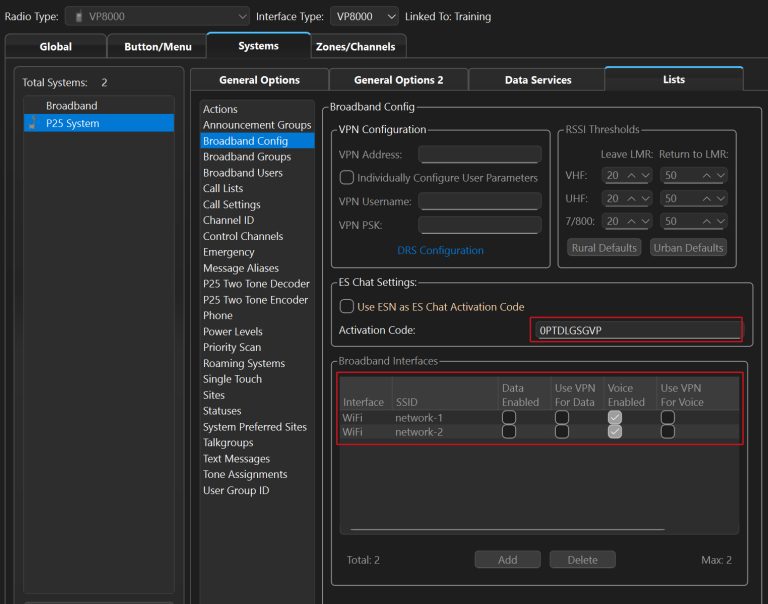
Task: Click the Rural Defaults button
Action: coord(603,248)
